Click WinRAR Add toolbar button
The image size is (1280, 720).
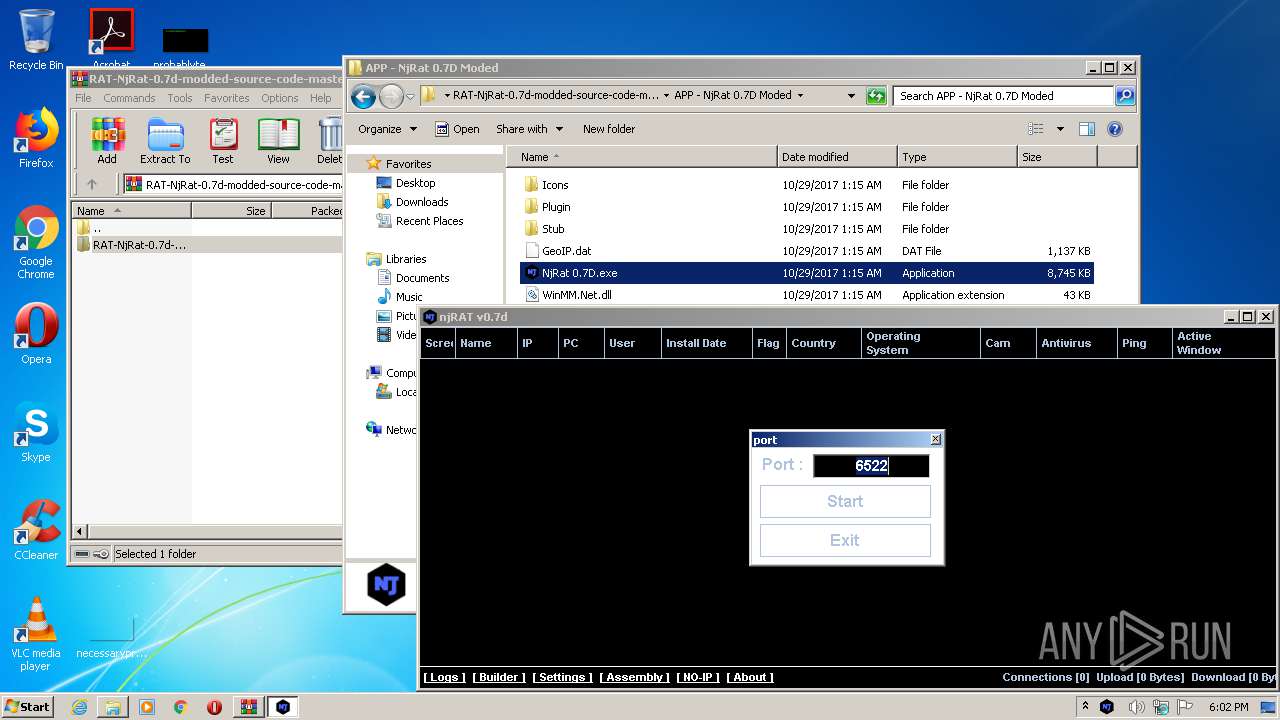(107, 141)
